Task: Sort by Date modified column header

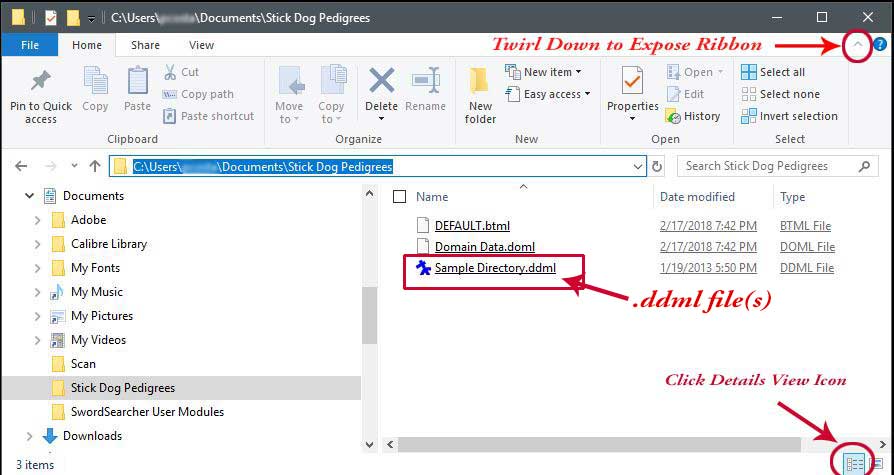Action: tap(697, 197)
